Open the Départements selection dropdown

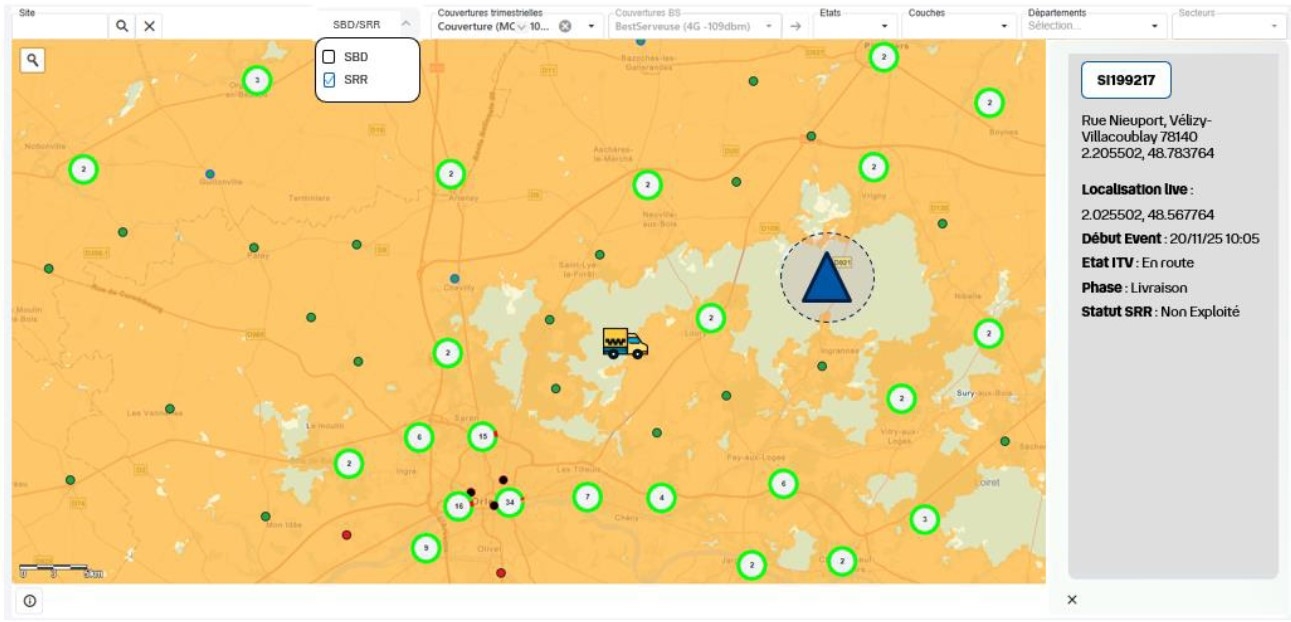coord(1156,26)
